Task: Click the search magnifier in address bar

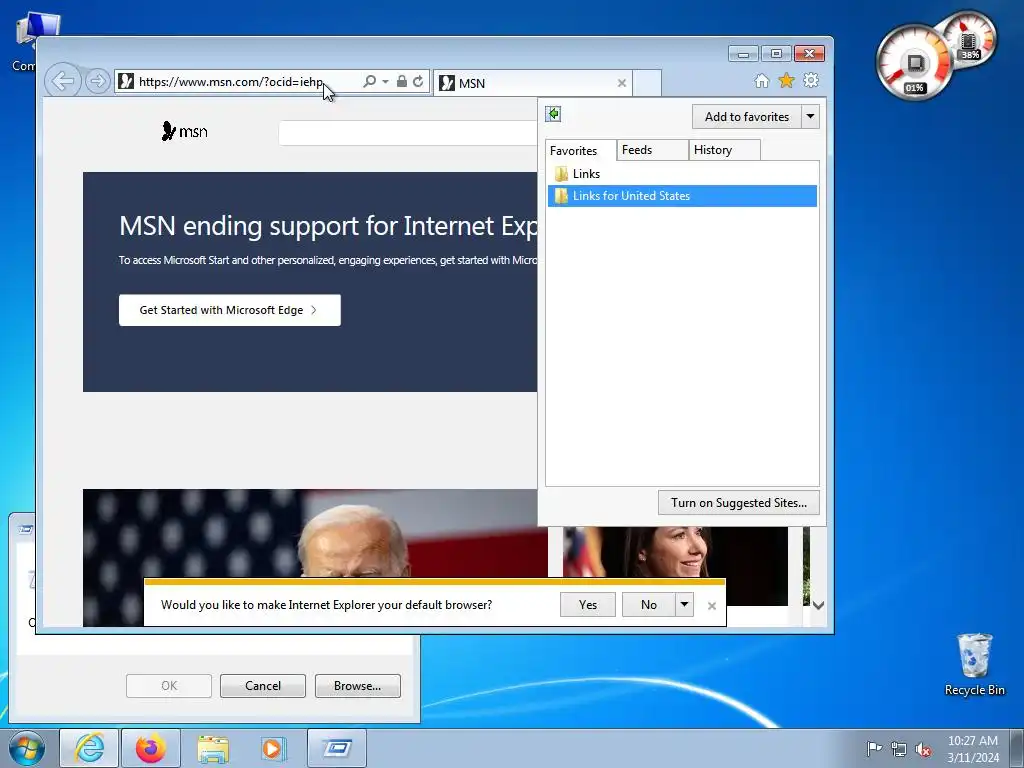Action: coord(370,81)
